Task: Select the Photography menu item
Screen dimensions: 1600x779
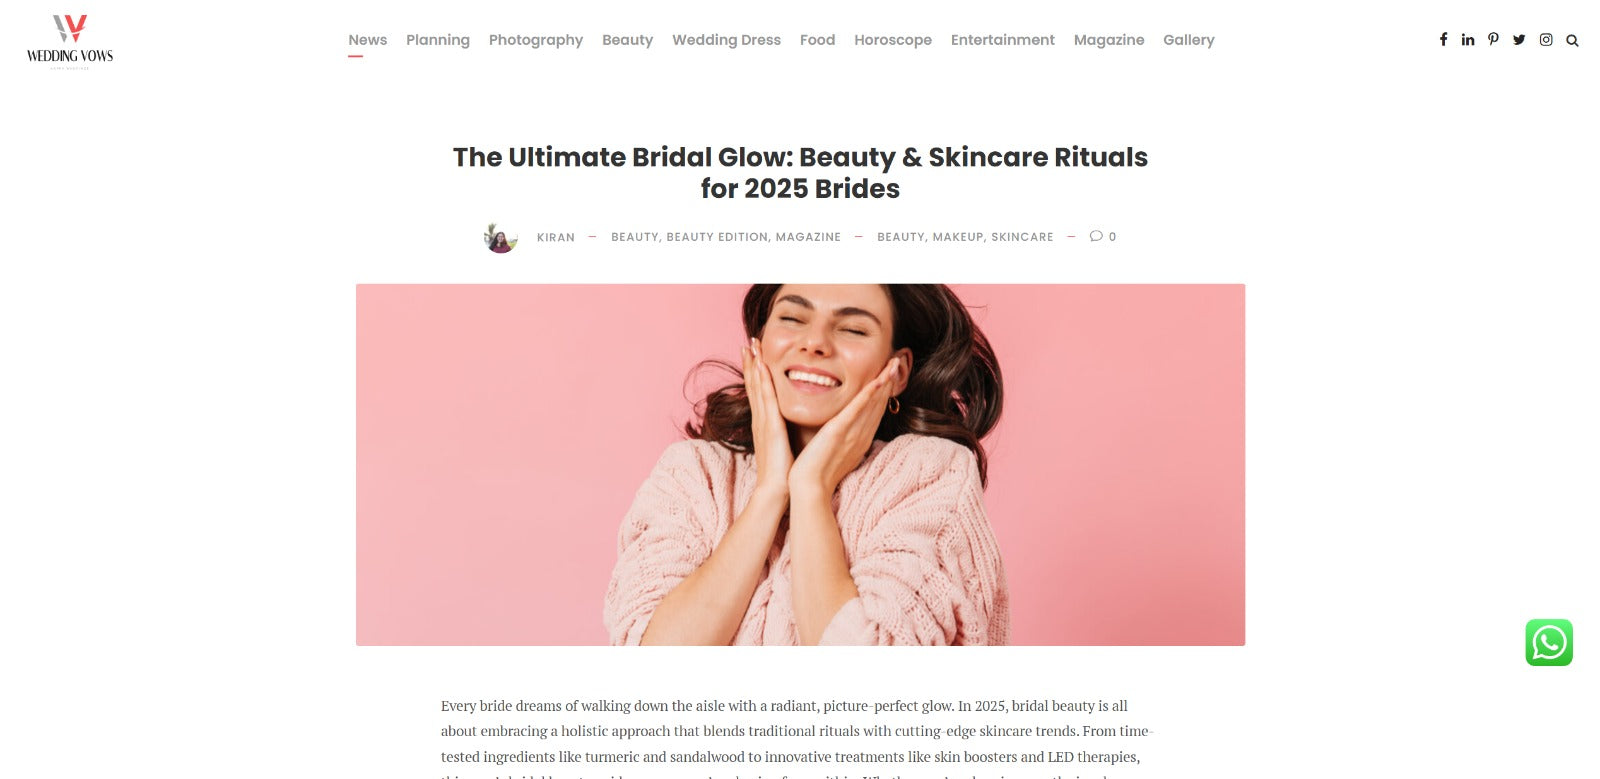Action: coord(536,40)
